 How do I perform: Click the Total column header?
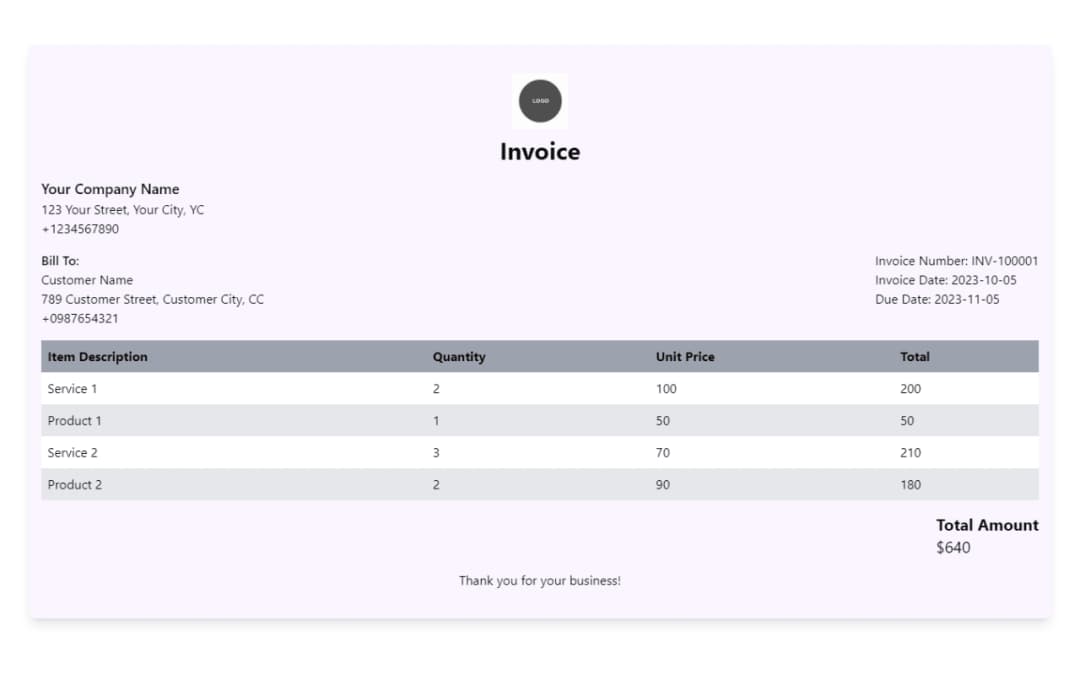click(914, 356)
